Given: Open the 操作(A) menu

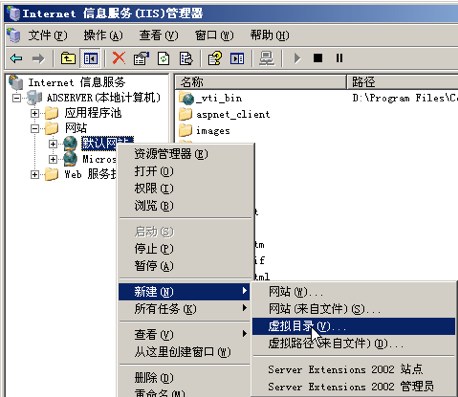Looking at the screenshot, I should point(103,35).
